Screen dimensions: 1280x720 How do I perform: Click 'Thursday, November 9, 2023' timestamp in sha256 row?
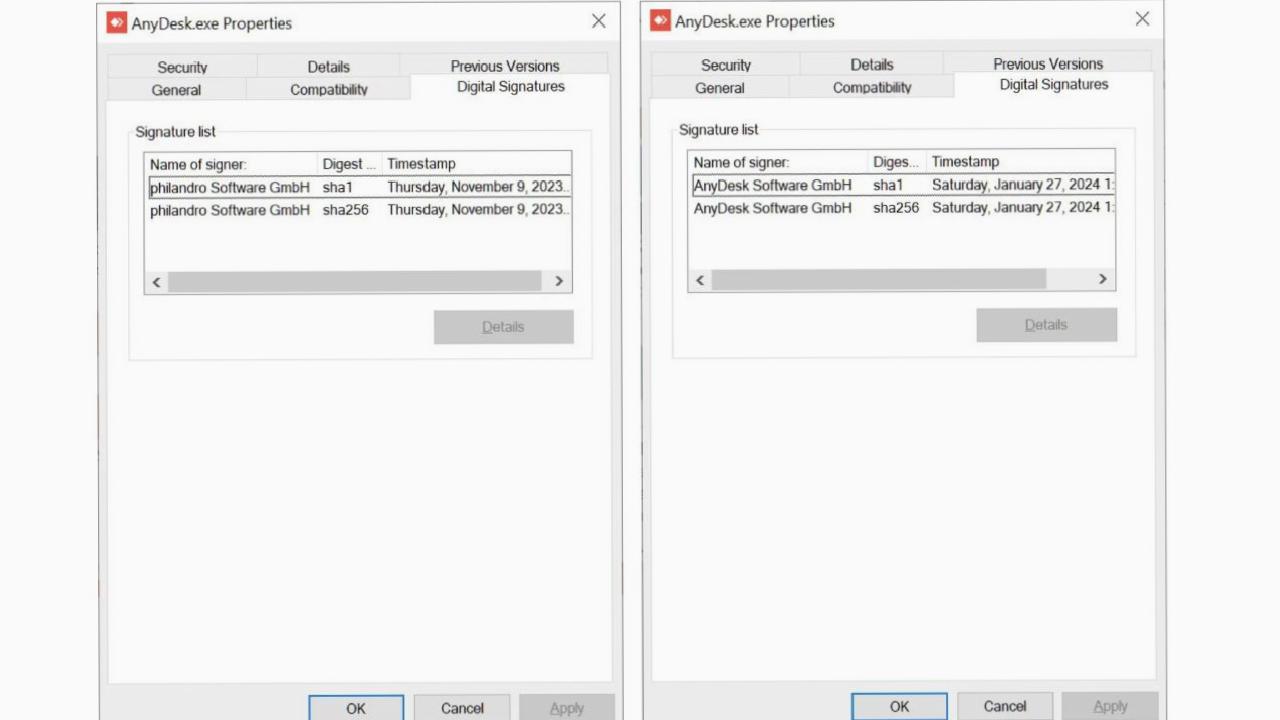[x=478, y=210]
